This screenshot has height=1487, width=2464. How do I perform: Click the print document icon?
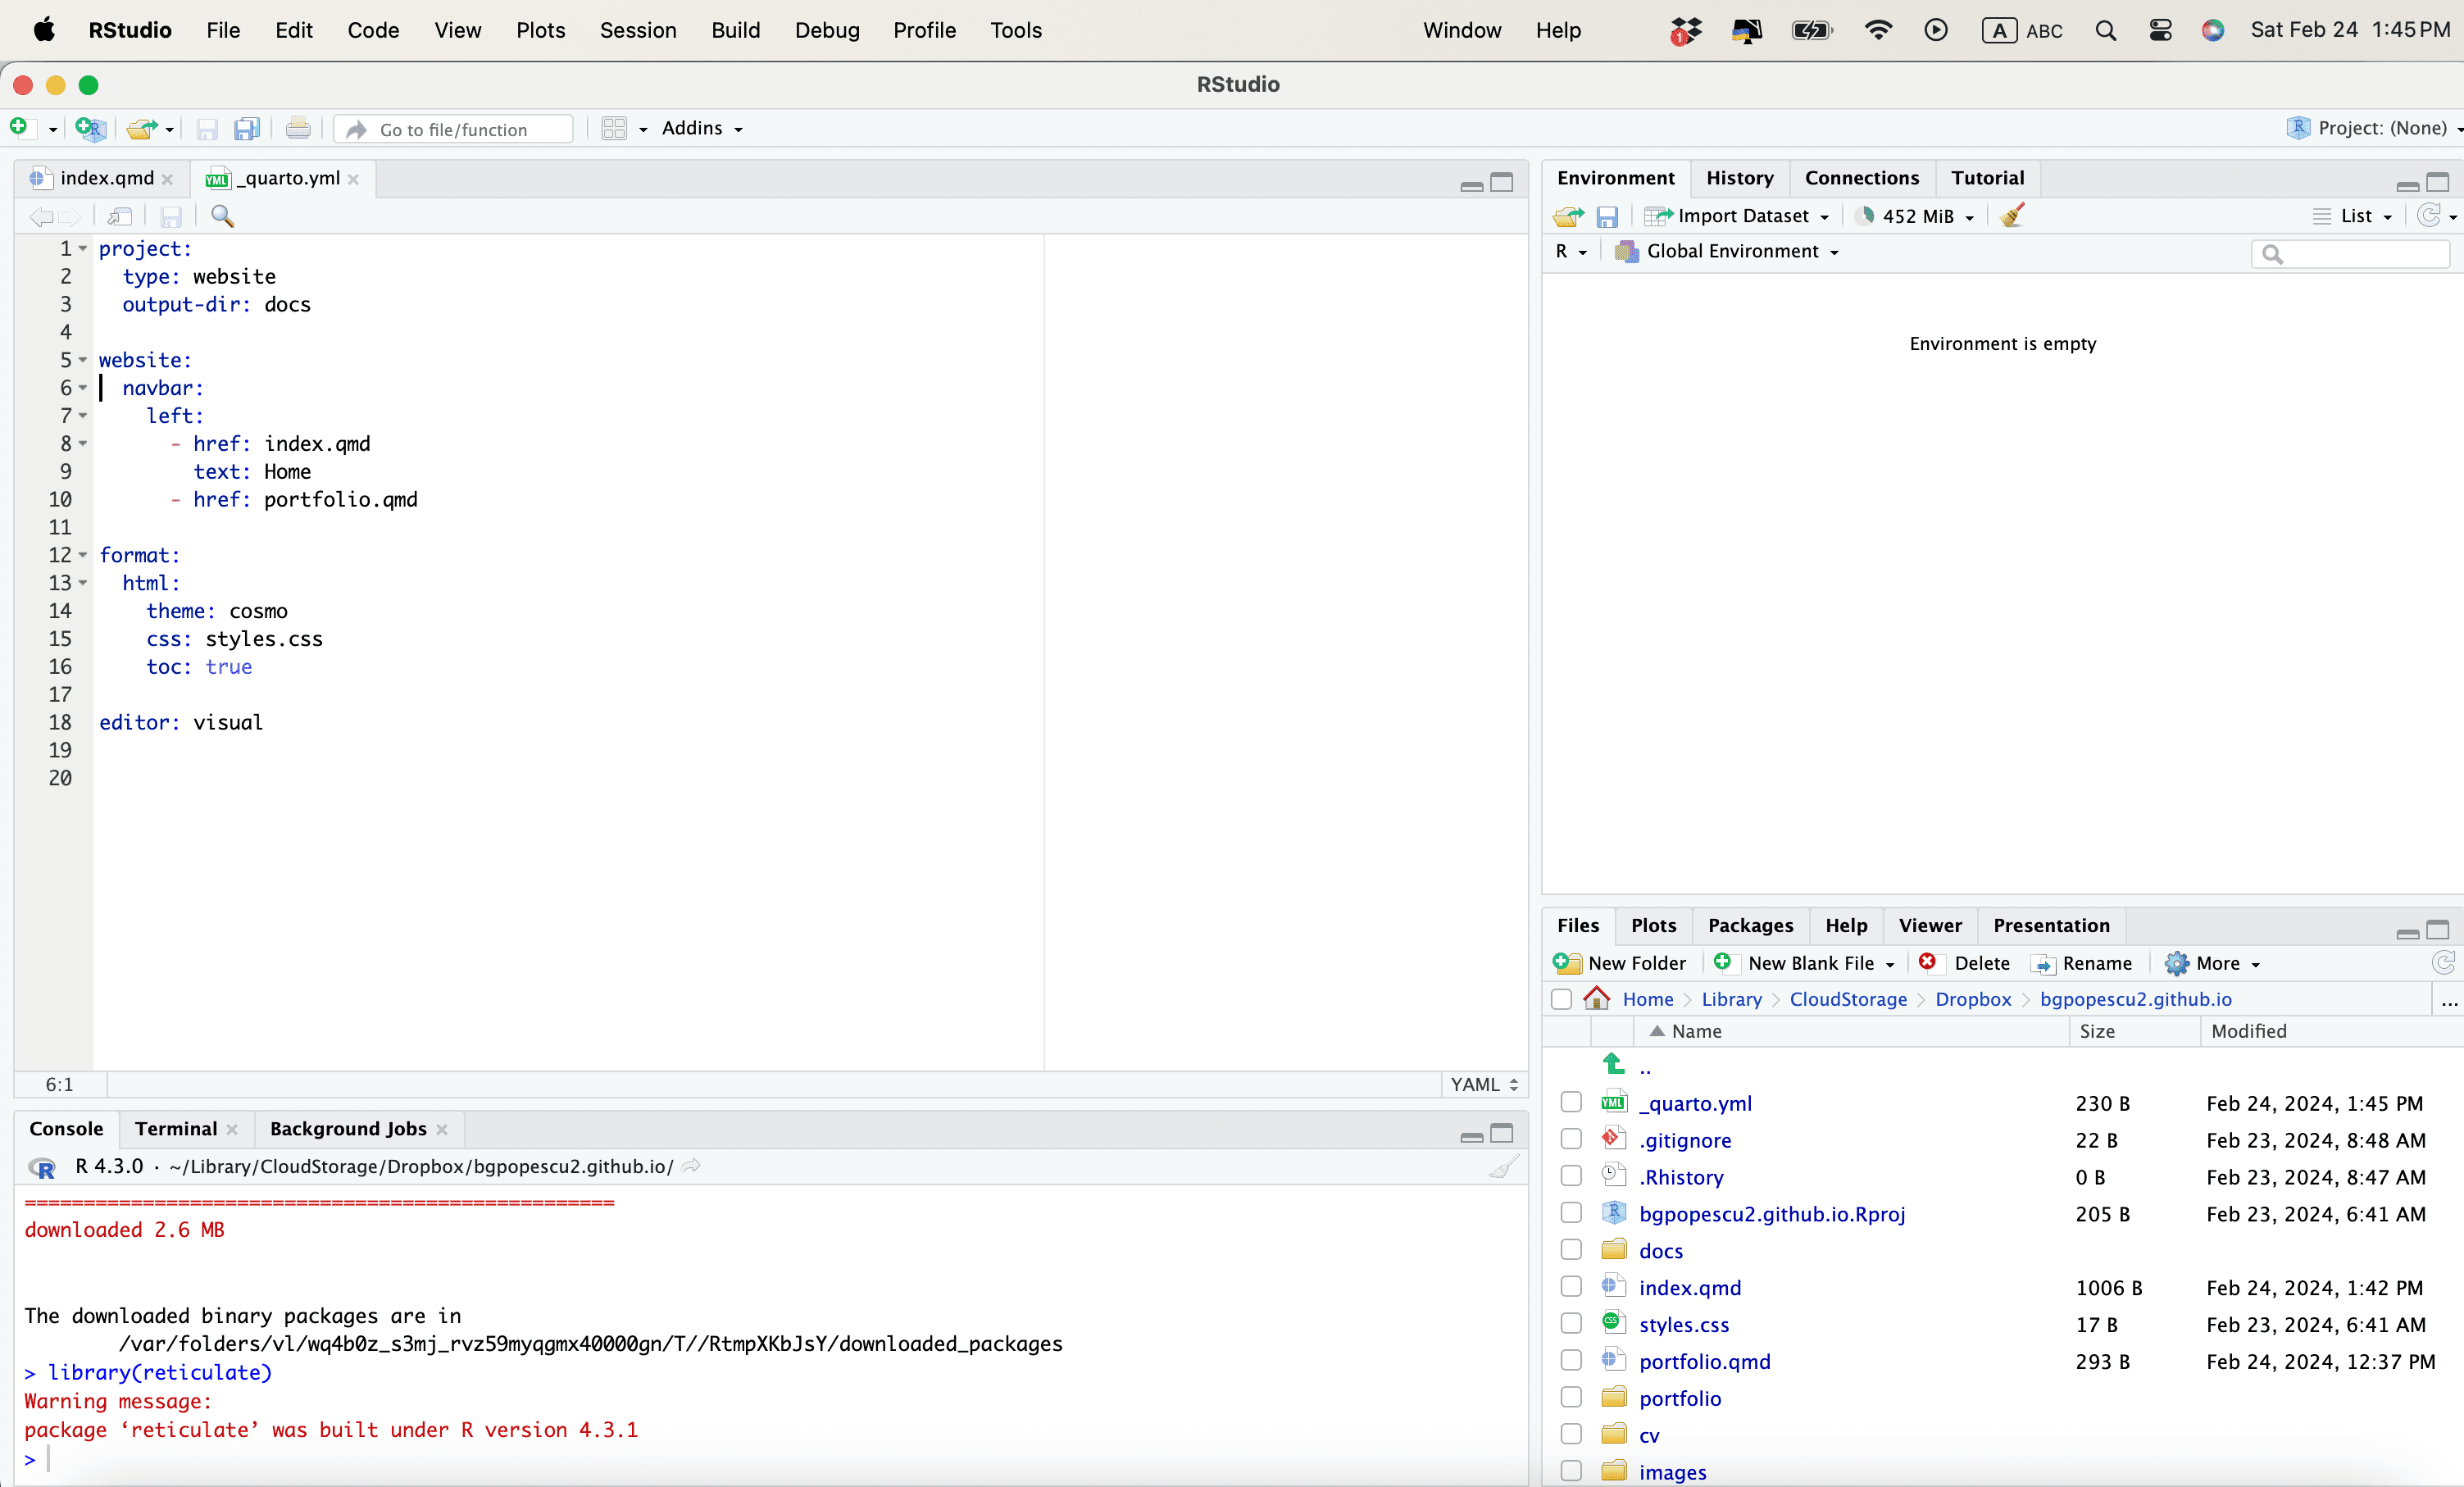coord(298,129)
